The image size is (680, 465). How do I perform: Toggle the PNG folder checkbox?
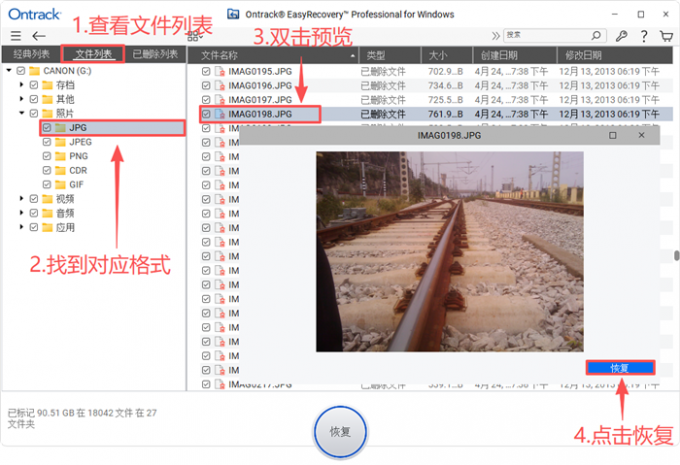pyautogui.click(x=47, y=156)
